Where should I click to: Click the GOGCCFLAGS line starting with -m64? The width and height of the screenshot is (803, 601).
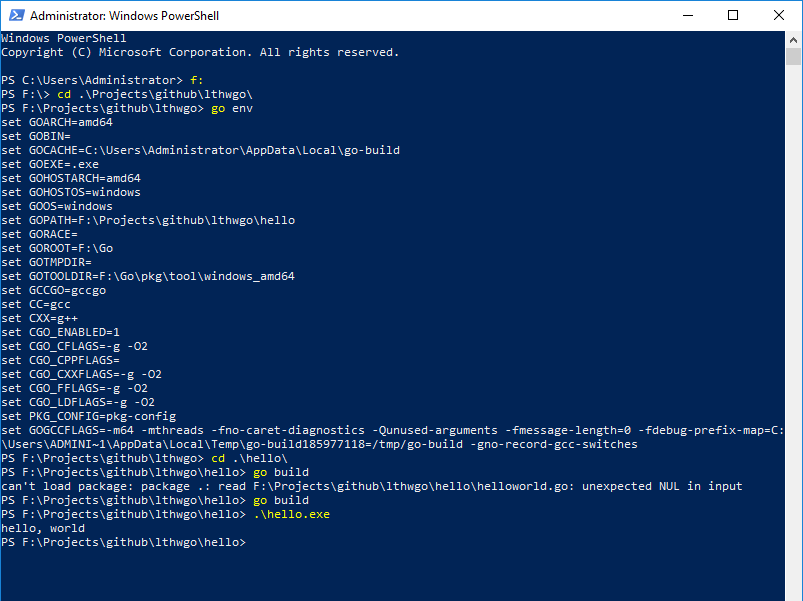392,430
